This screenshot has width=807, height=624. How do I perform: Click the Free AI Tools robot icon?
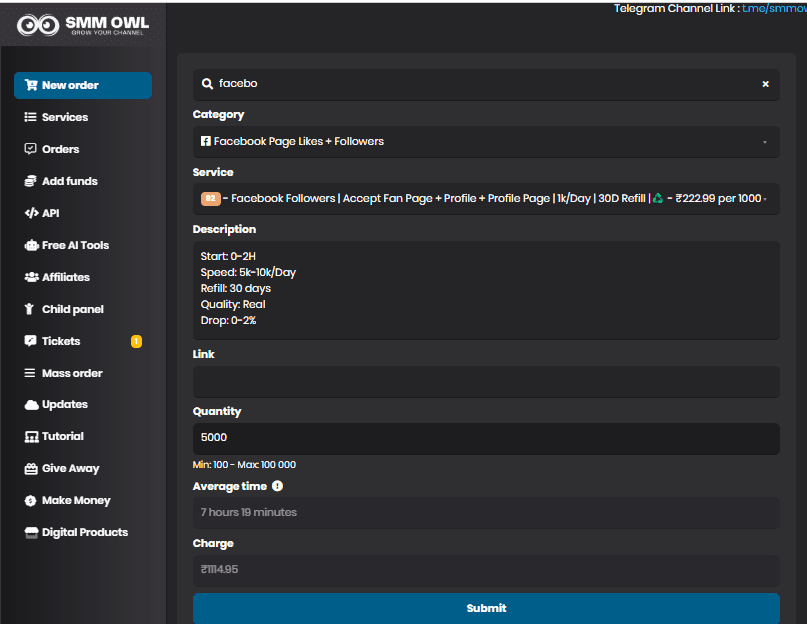click(31, 245)
